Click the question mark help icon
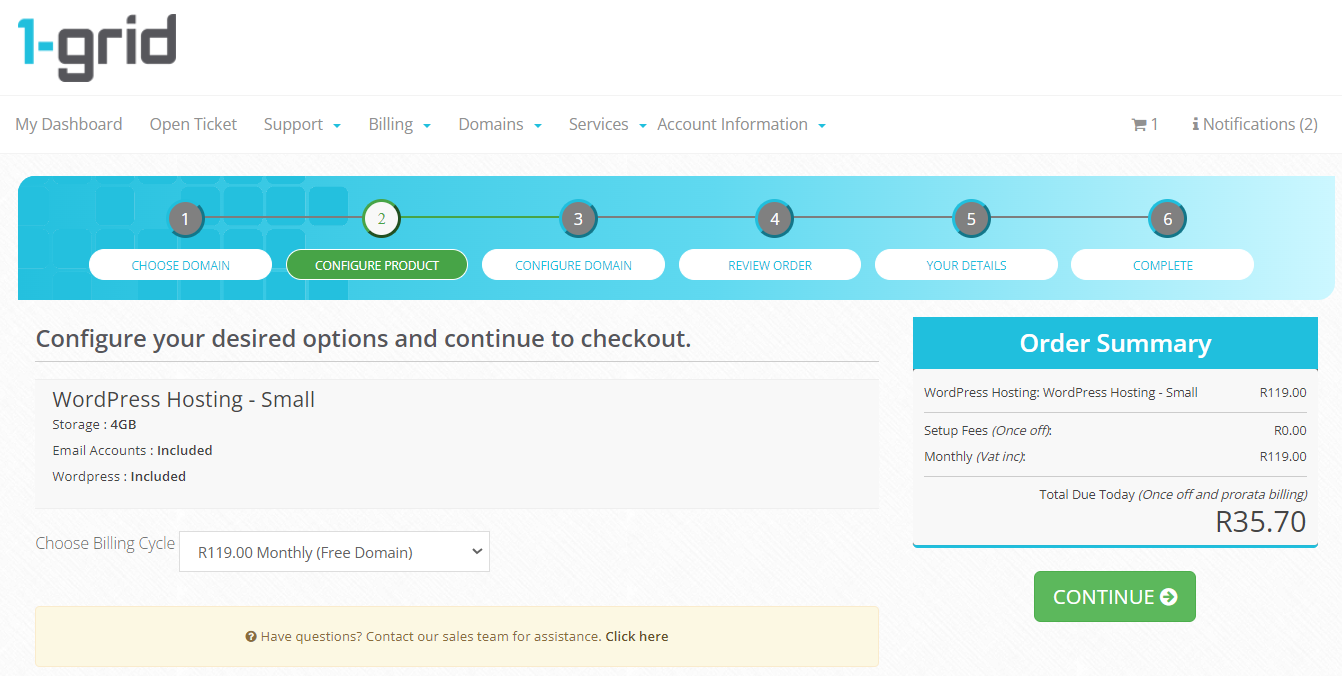The image size is (1342, 676). [251, 636]
